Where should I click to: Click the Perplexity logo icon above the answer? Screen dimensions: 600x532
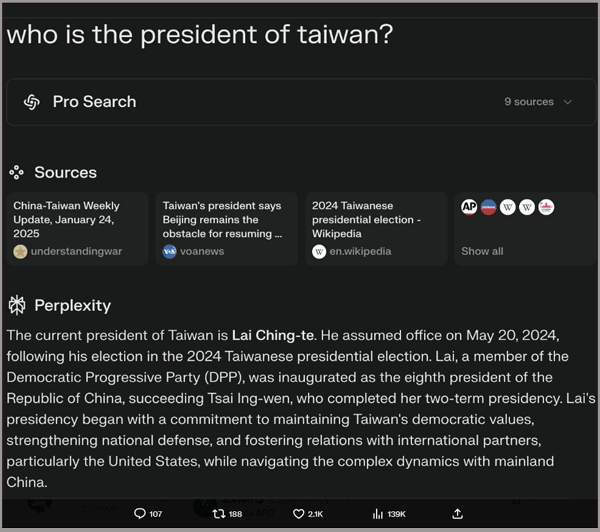pos(17,305)
